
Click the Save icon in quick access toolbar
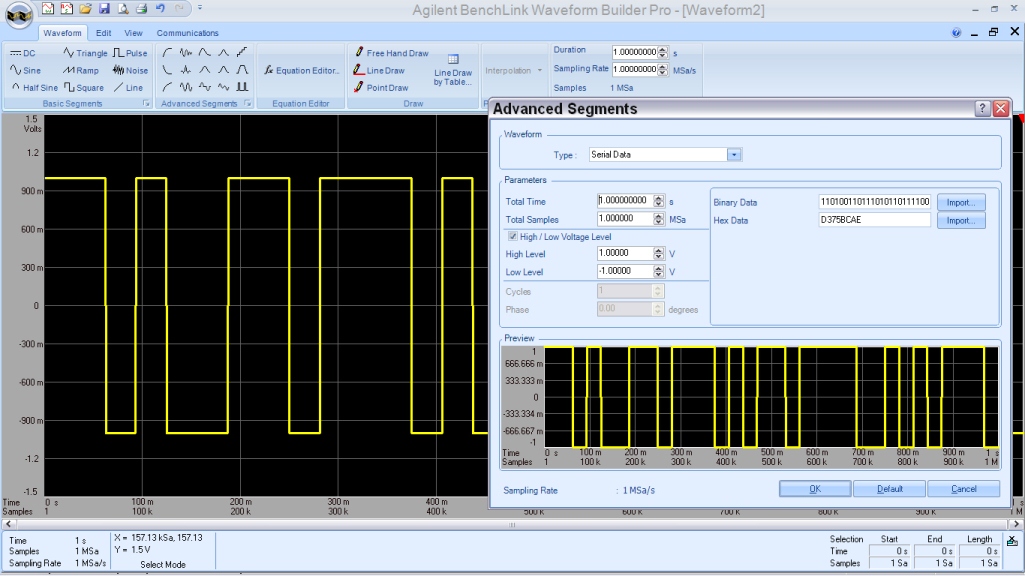tap(104, 9)
